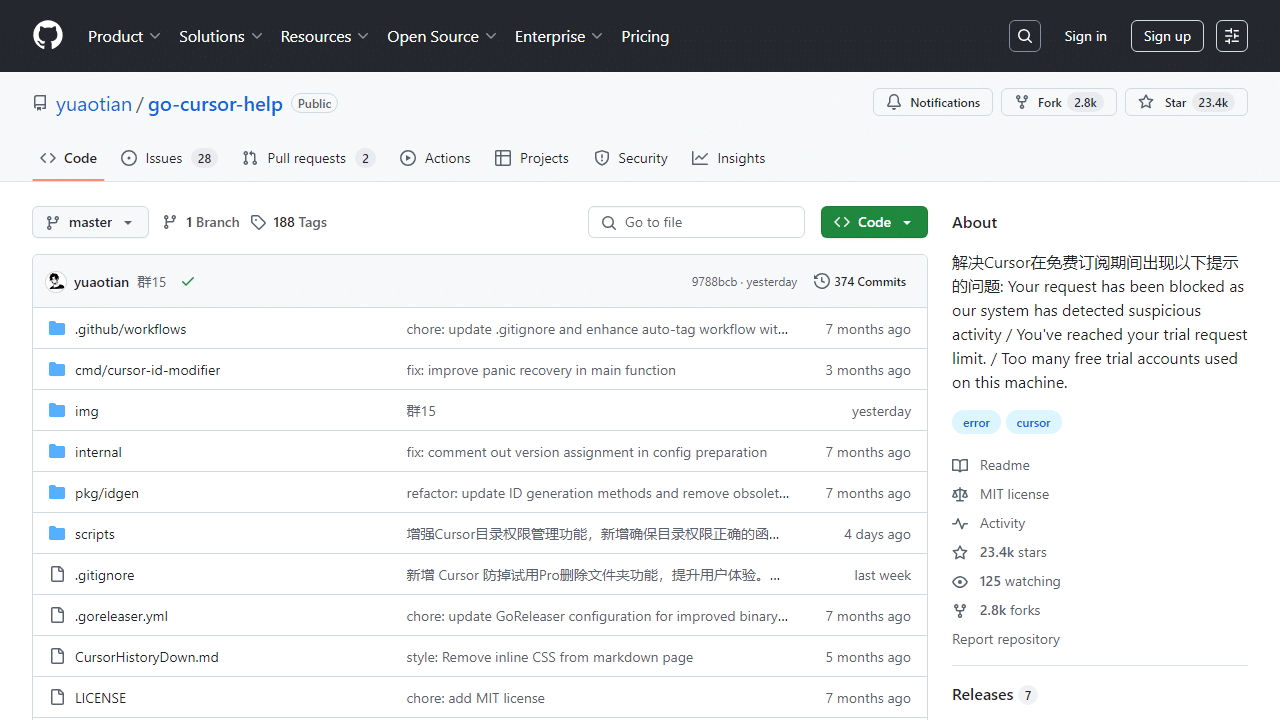Click the Pricing link
Image resolution: width=1280 pixels, height=720 pixels.
645,36
